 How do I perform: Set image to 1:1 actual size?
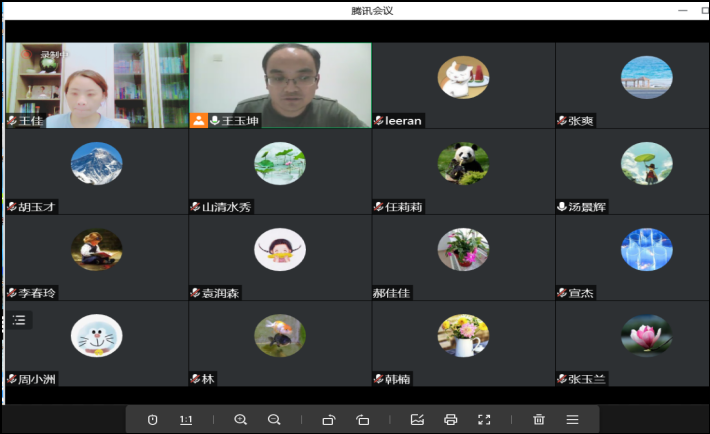point(186,420)
